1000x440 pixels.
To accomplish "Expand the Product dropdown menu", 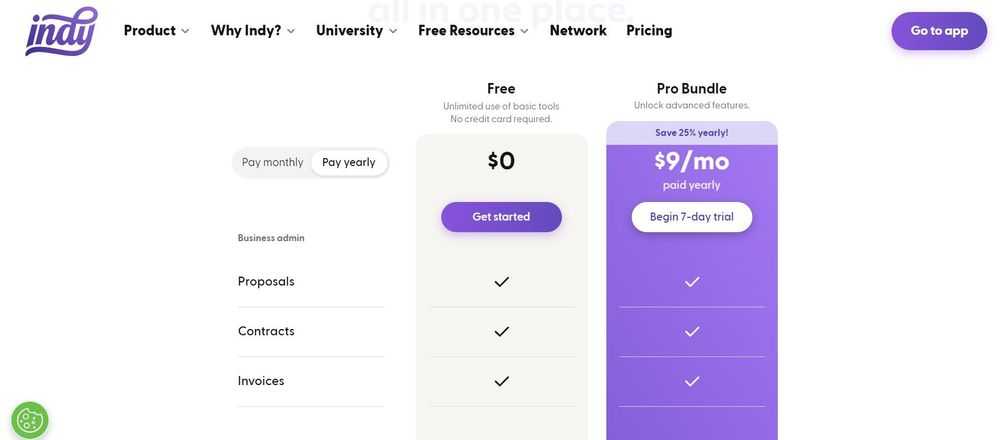I will click(x=156, y=31).
